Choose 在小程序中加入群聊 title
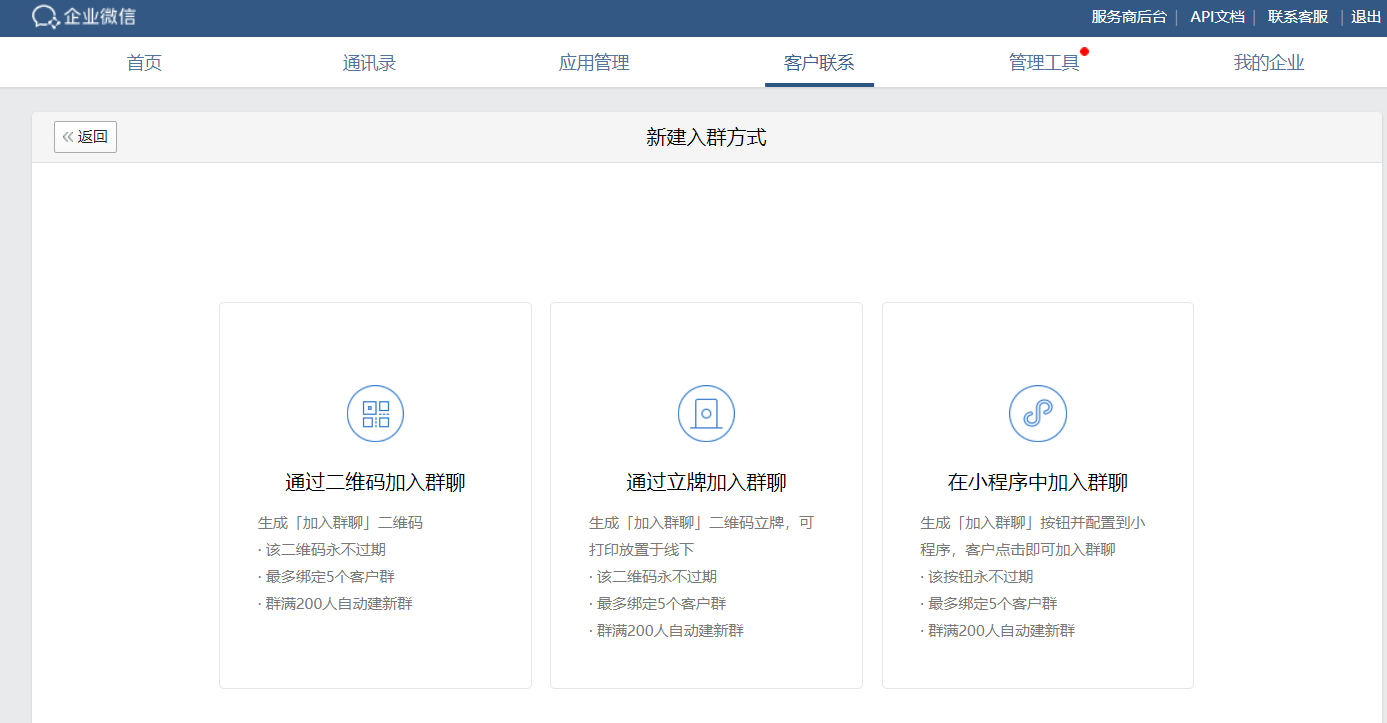 tap(1038, 483)
